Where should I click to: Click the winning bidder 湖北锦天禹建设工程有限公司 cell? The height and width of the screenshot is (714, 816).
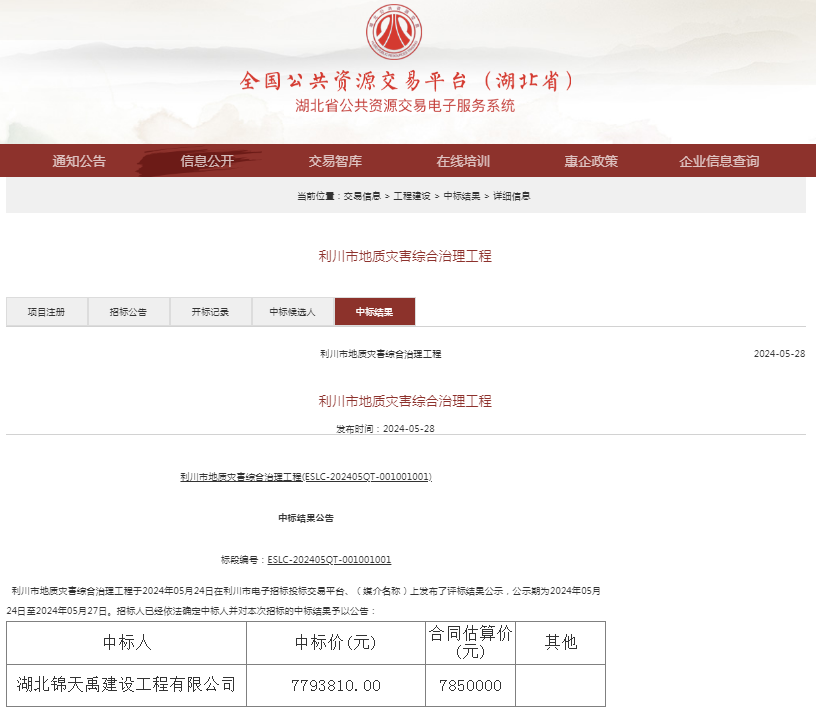(126, 685)
